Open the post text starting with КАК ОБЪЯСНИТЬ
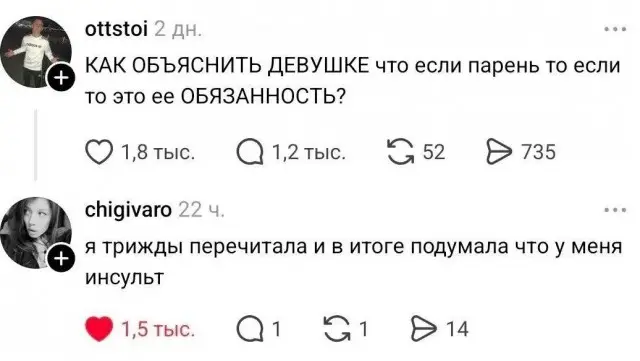The width and height of the screenshot is (640, 361). [352, 81]
